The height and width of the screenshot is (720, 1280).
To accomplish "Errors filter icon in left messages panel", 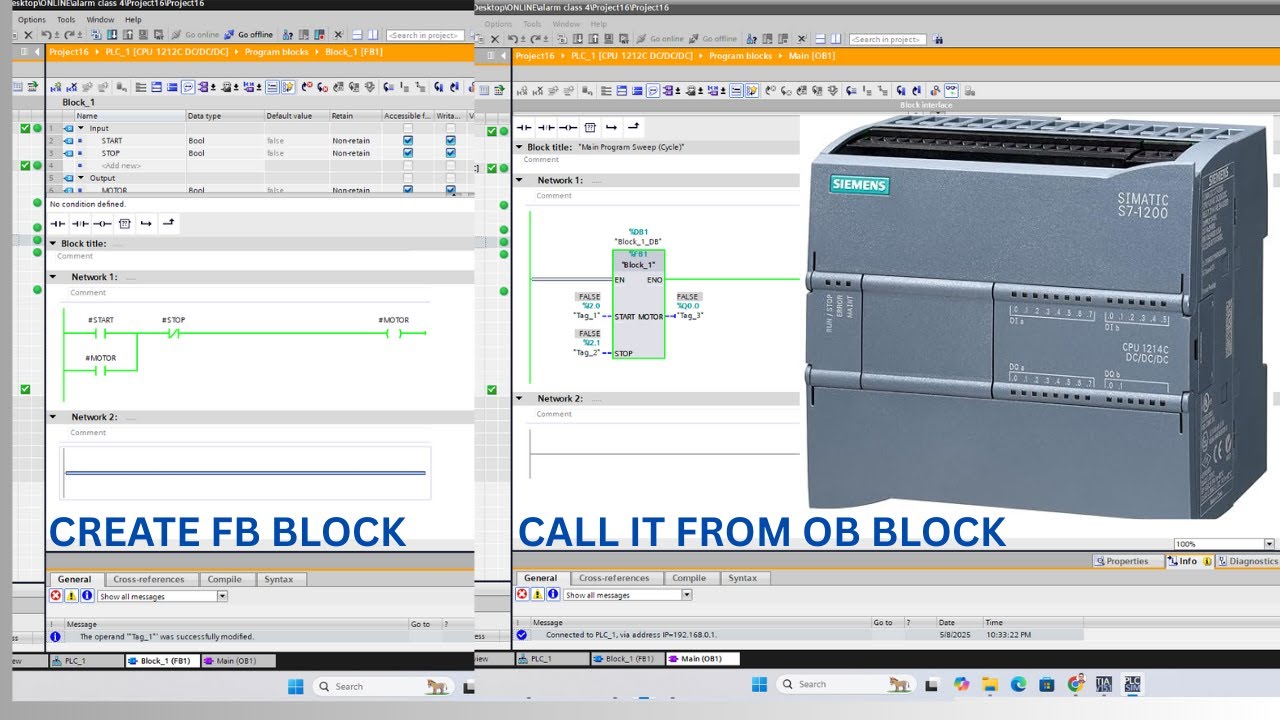I will [x=56, y=595].
